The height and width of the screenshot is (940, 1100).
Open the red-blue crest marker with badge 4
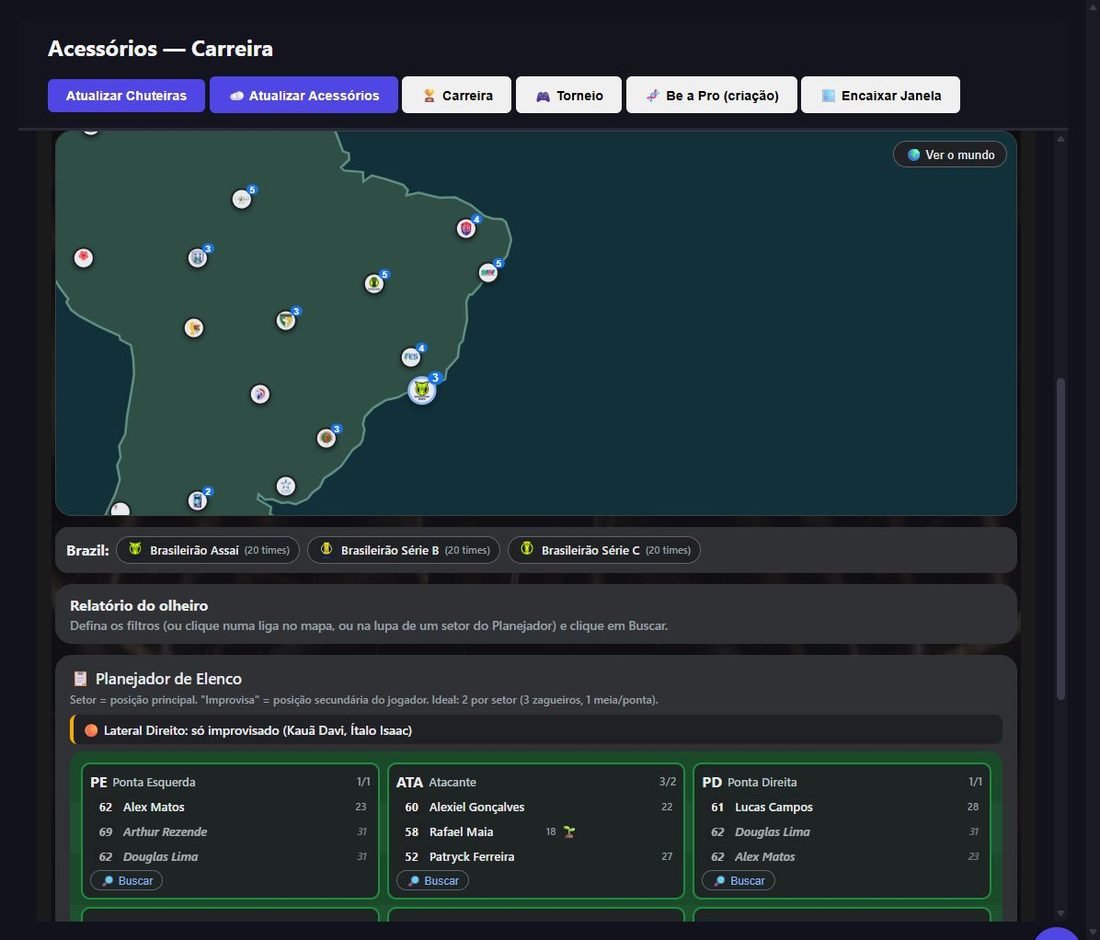tap(466, 228)
